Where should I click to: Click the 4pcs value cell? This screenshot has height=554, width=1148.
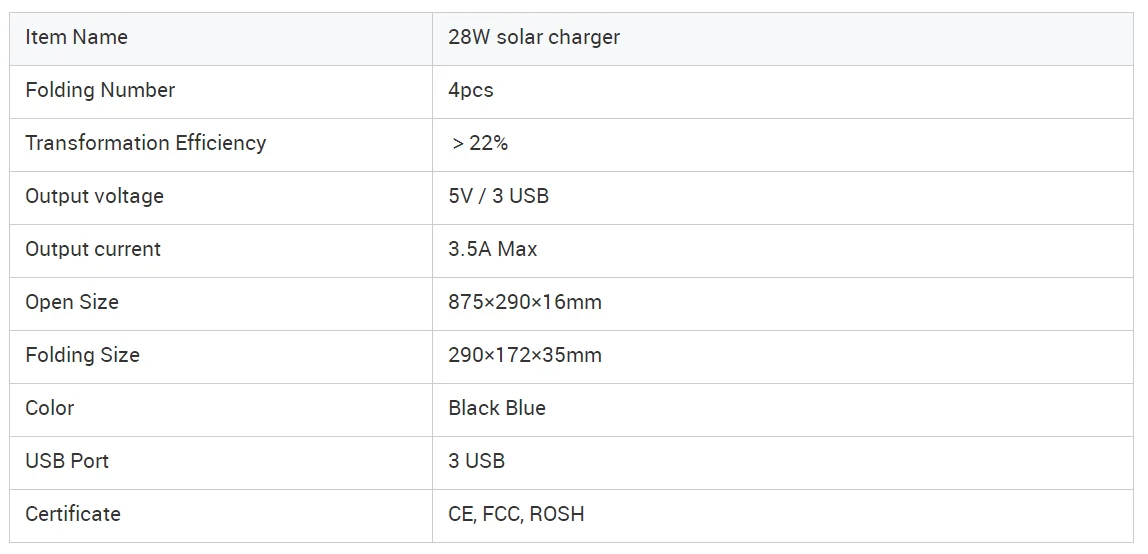(471, 91)
